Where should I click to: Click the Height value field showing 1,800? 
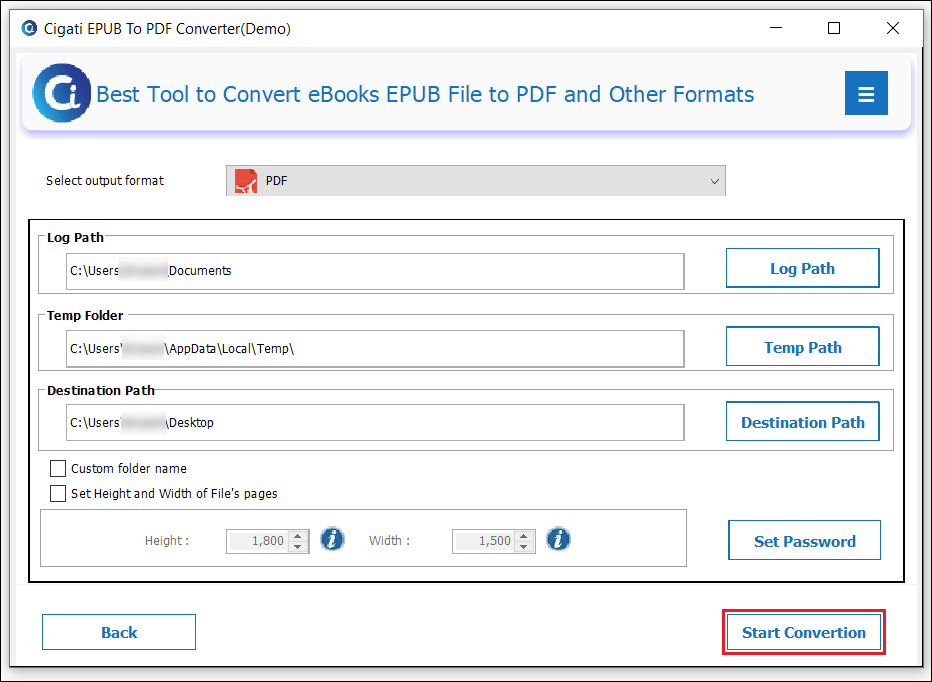[259, 541]
